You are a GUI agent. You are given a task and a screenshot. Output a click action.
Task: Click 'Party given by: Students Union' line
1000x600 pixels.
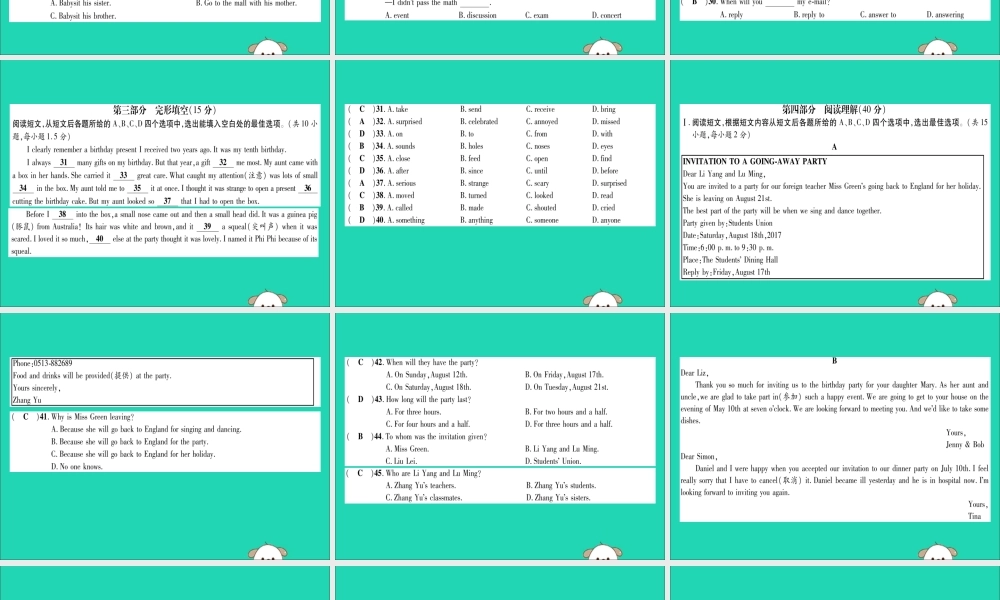[727, 223]
